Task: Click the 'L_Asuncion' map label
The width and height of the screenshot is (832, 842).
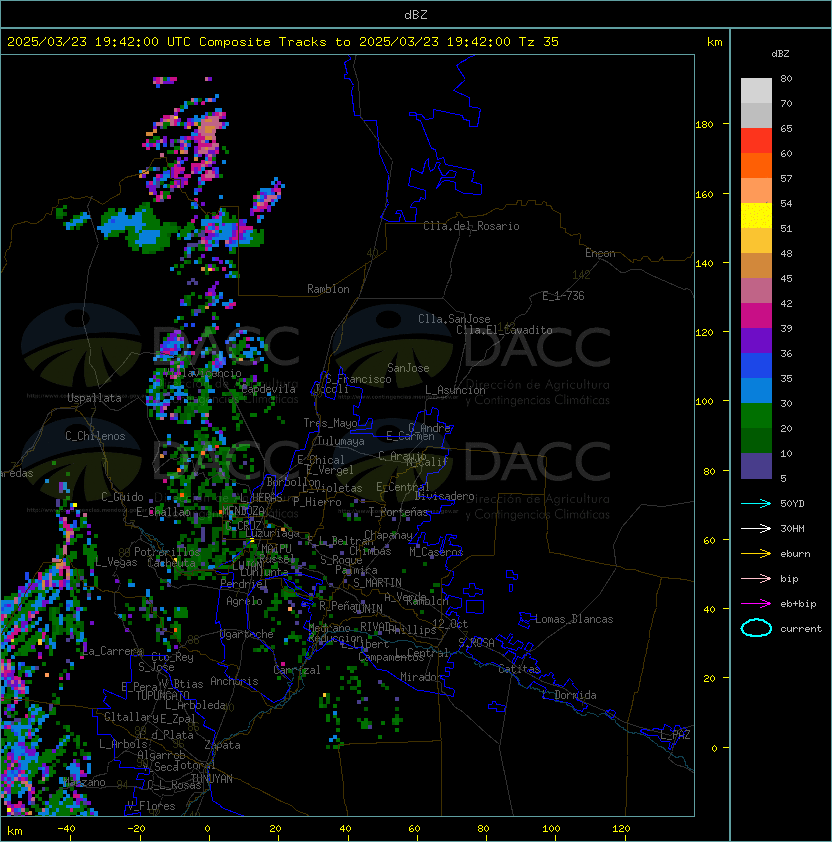Action: pos(455,390)
